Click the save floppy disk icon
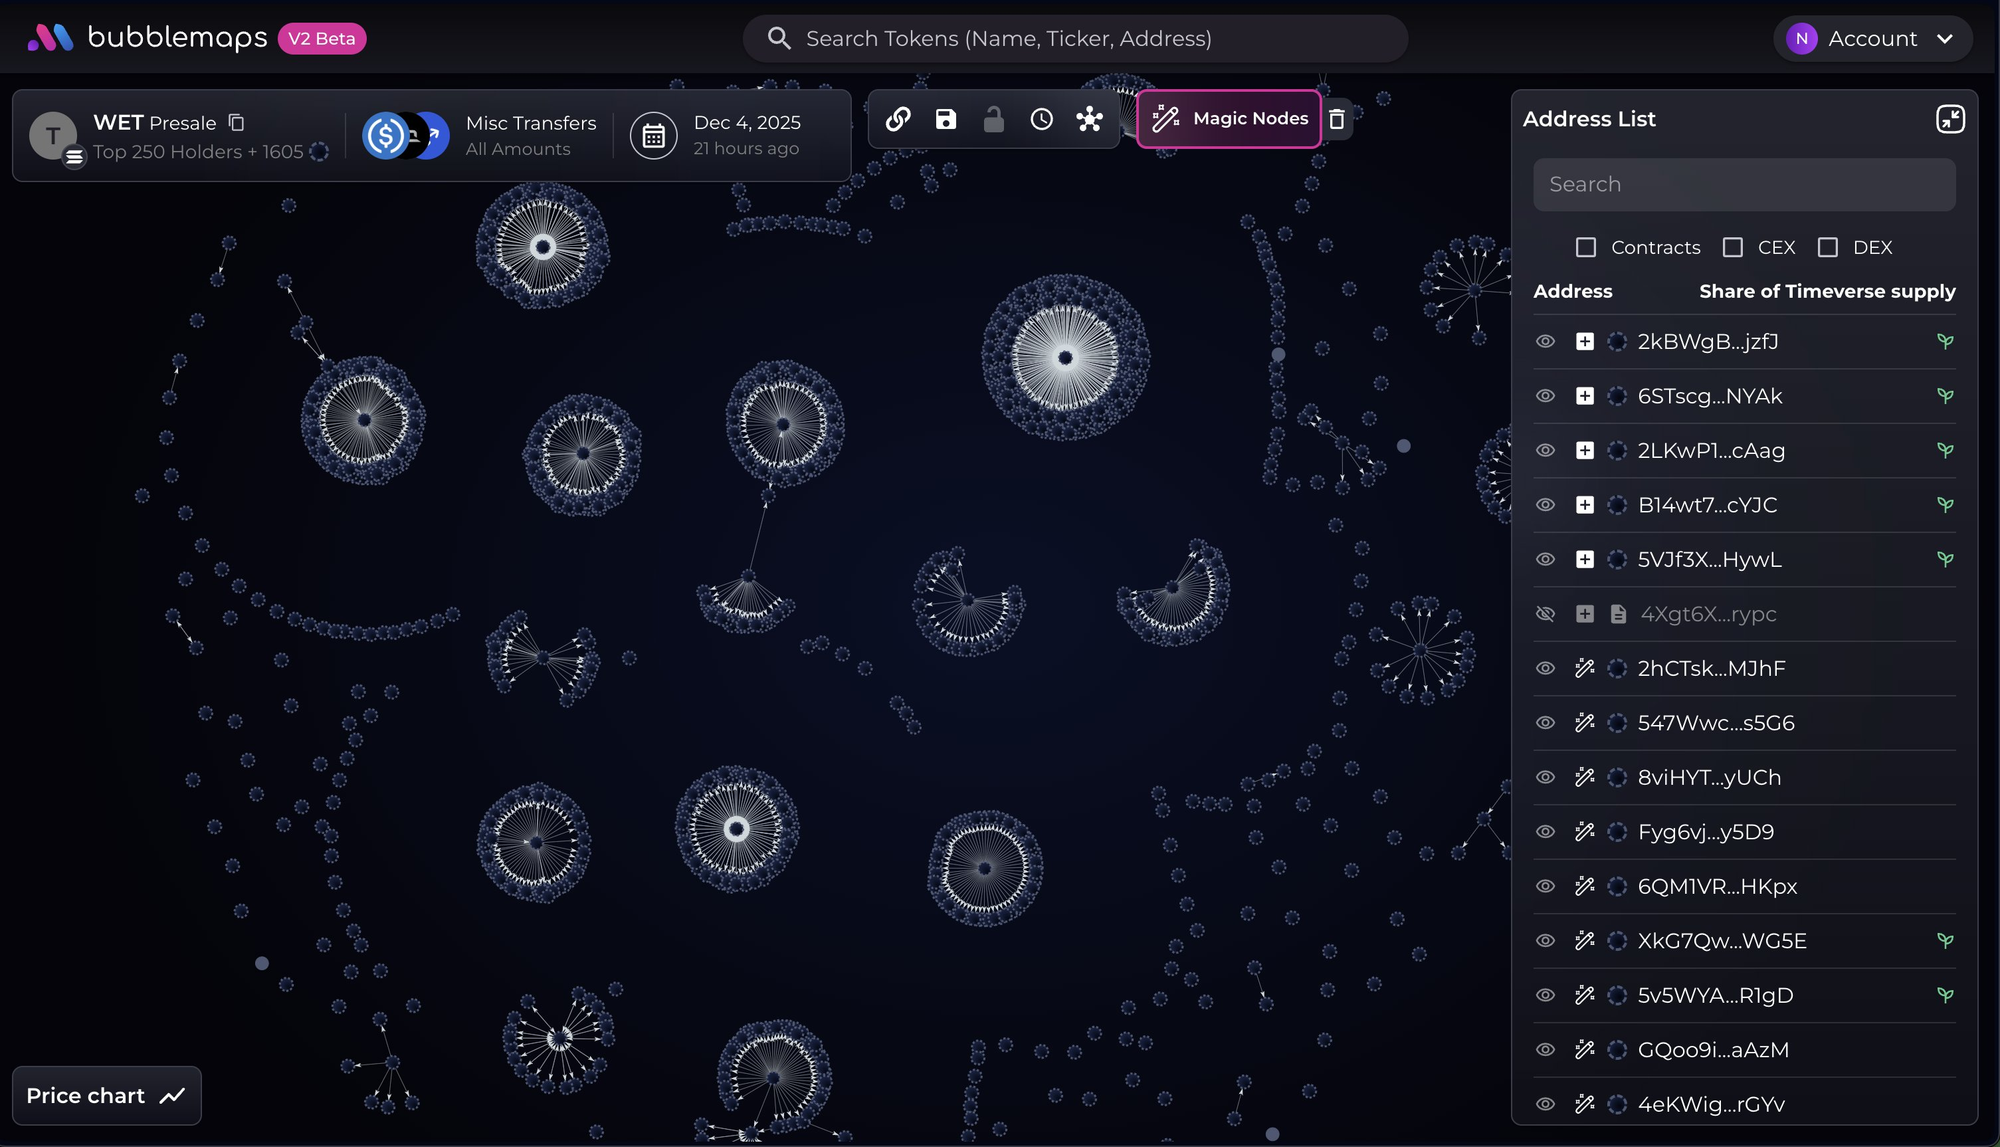Viewport: 2000px width, 1147px height. coord(945,119)
